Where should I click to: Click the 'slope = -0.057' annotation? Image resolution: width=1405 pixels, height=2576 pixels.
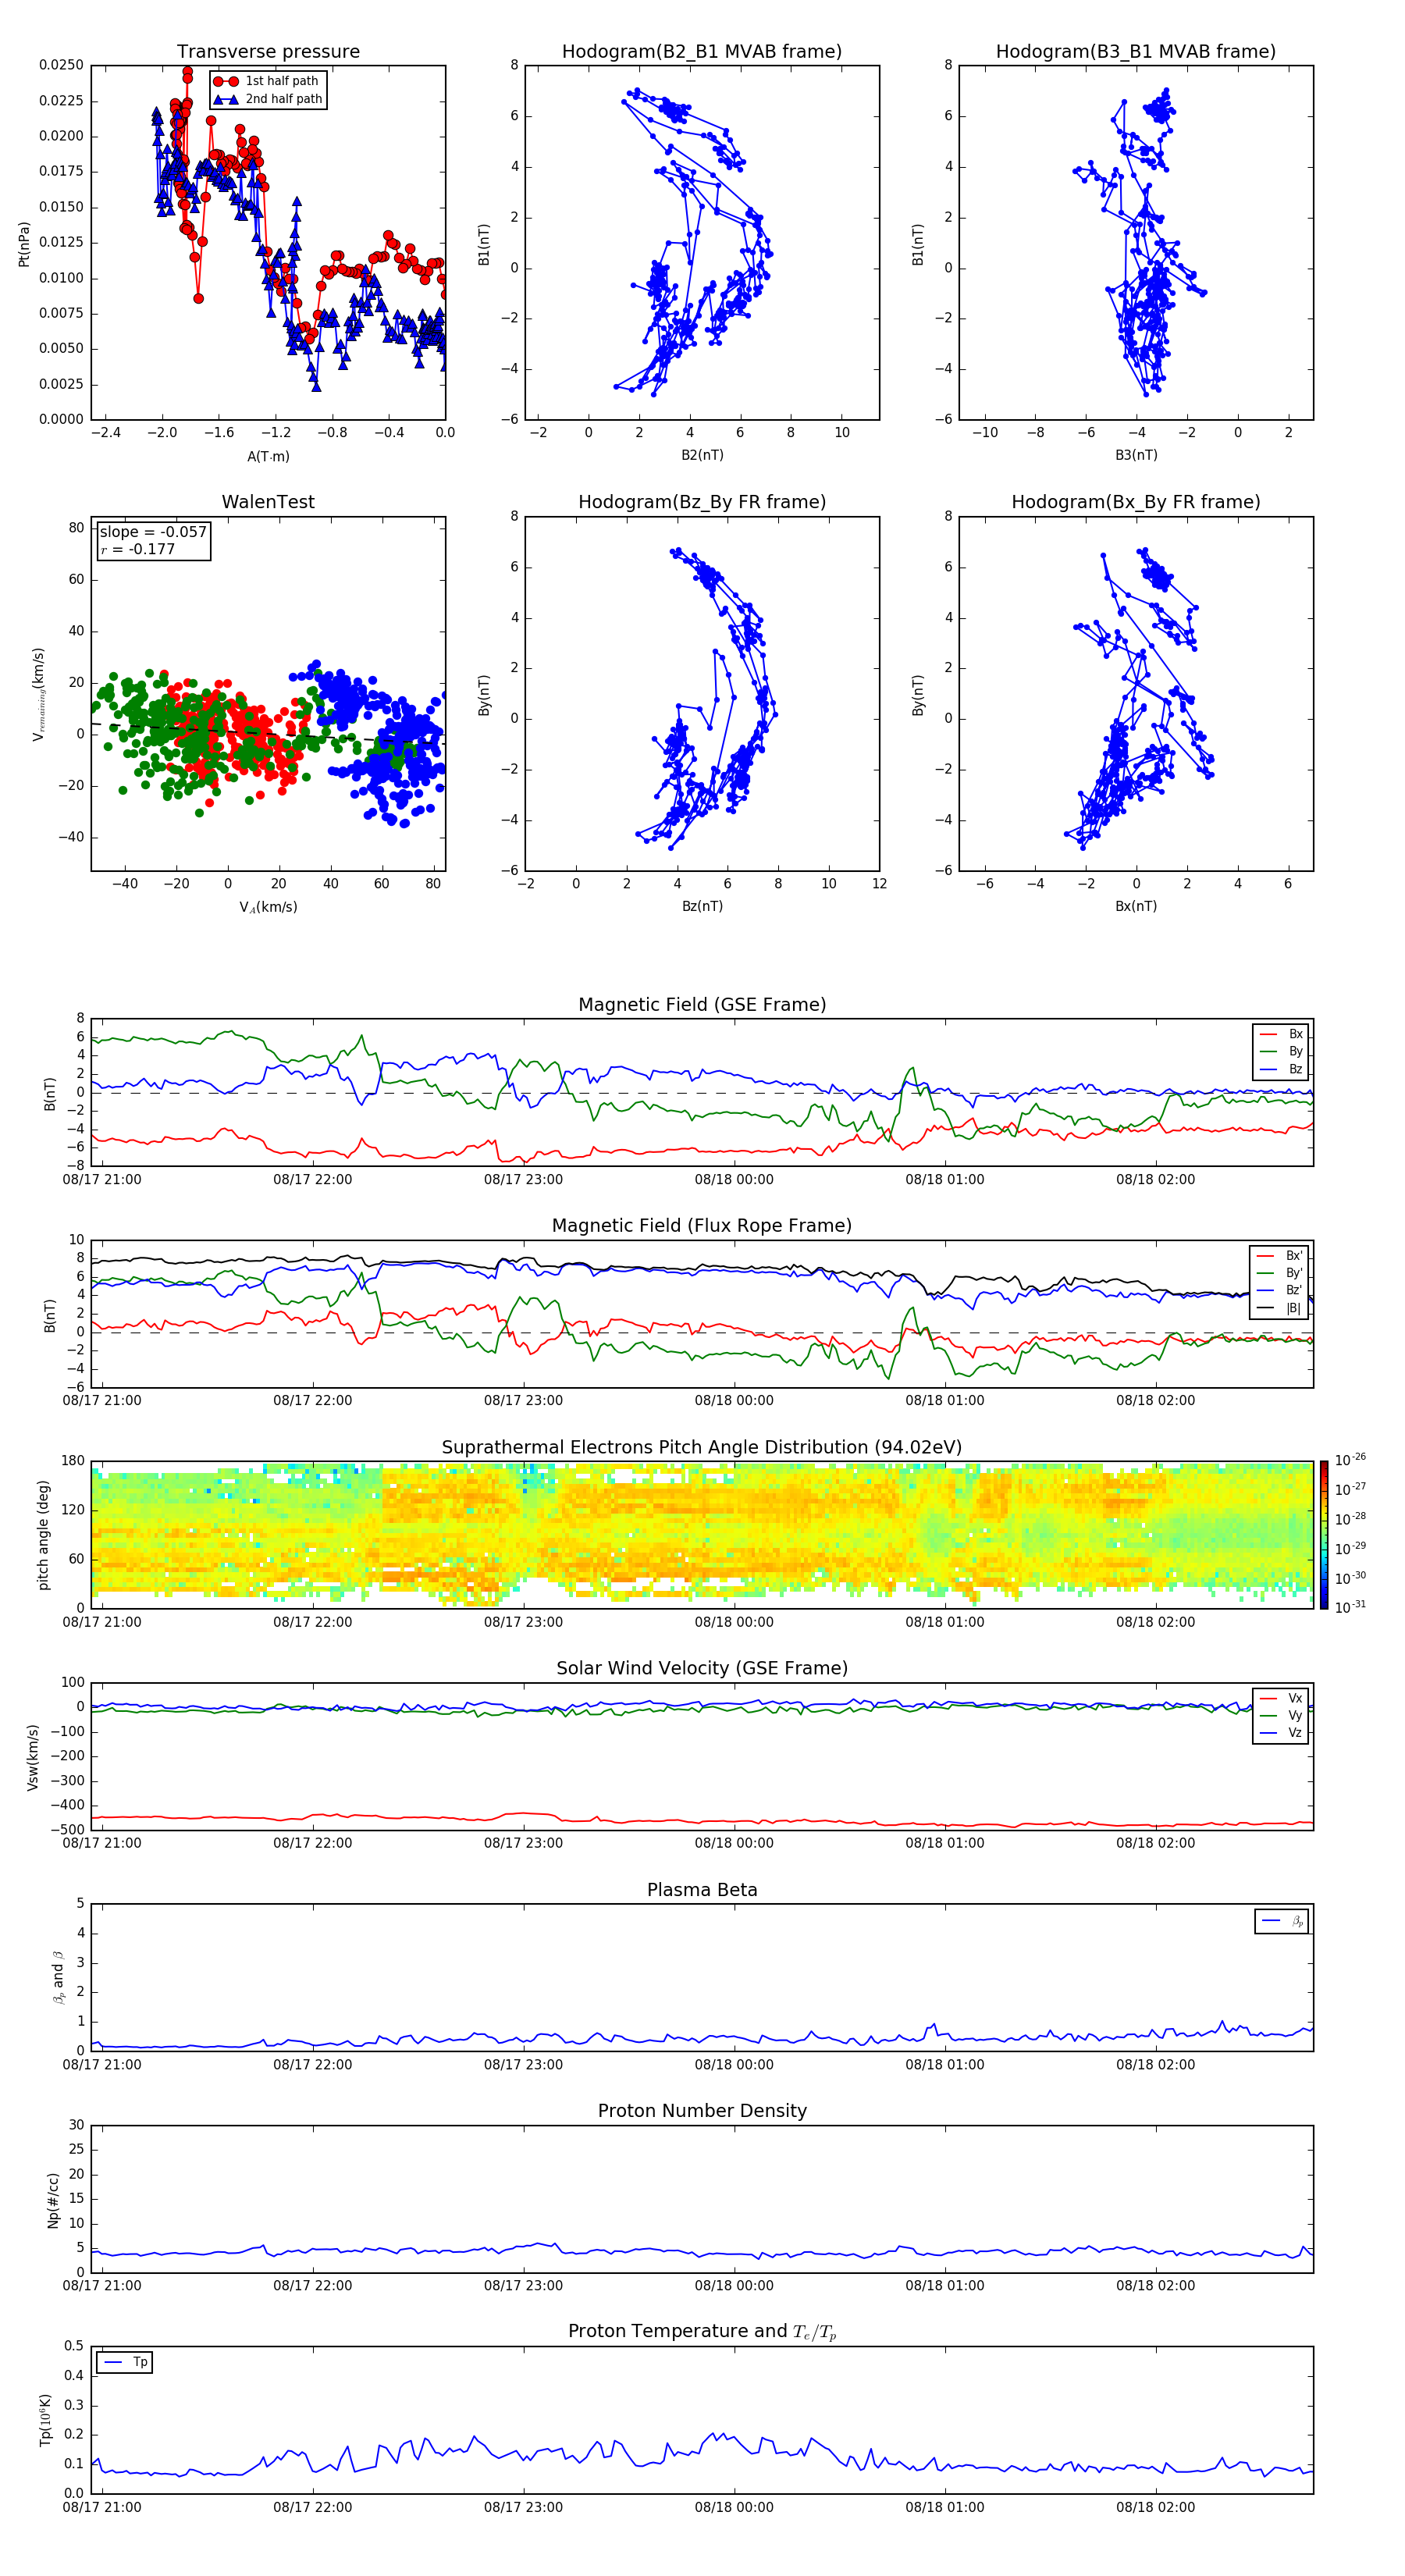tap(153, 532)
